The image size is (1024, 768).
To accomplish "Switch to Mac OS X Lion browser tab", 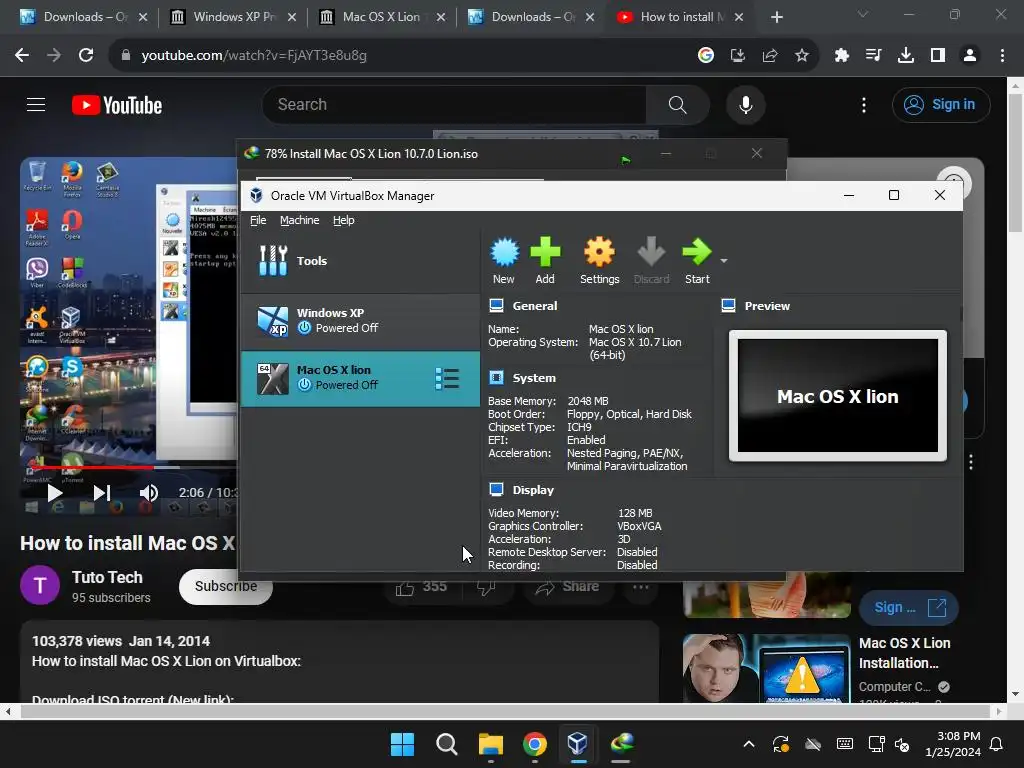I will pyautogui.click(x=382, y=17).
